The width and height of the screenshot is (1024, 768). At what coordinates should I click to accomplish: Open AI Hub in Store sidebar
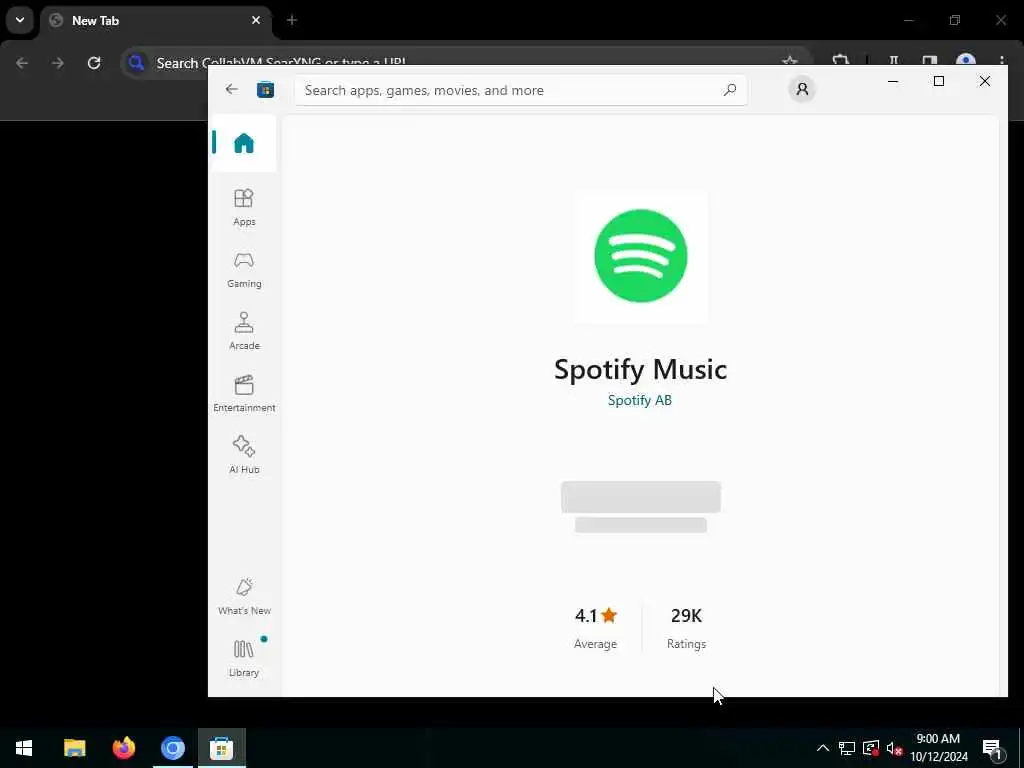(x=244, y=455)
